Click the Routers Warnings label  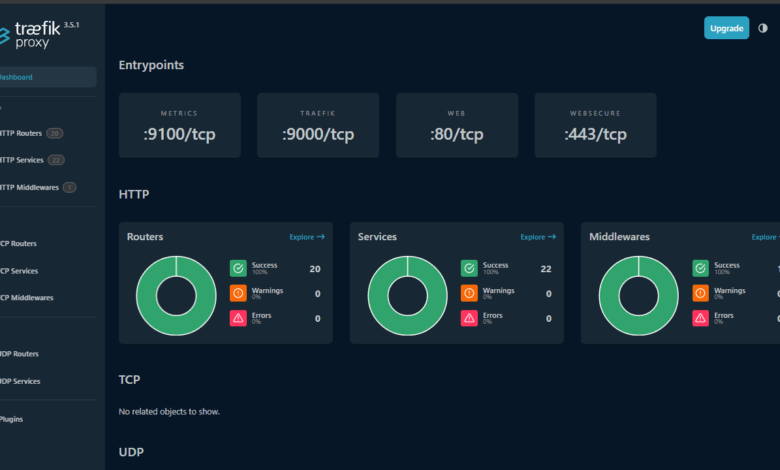coord(267,290)
